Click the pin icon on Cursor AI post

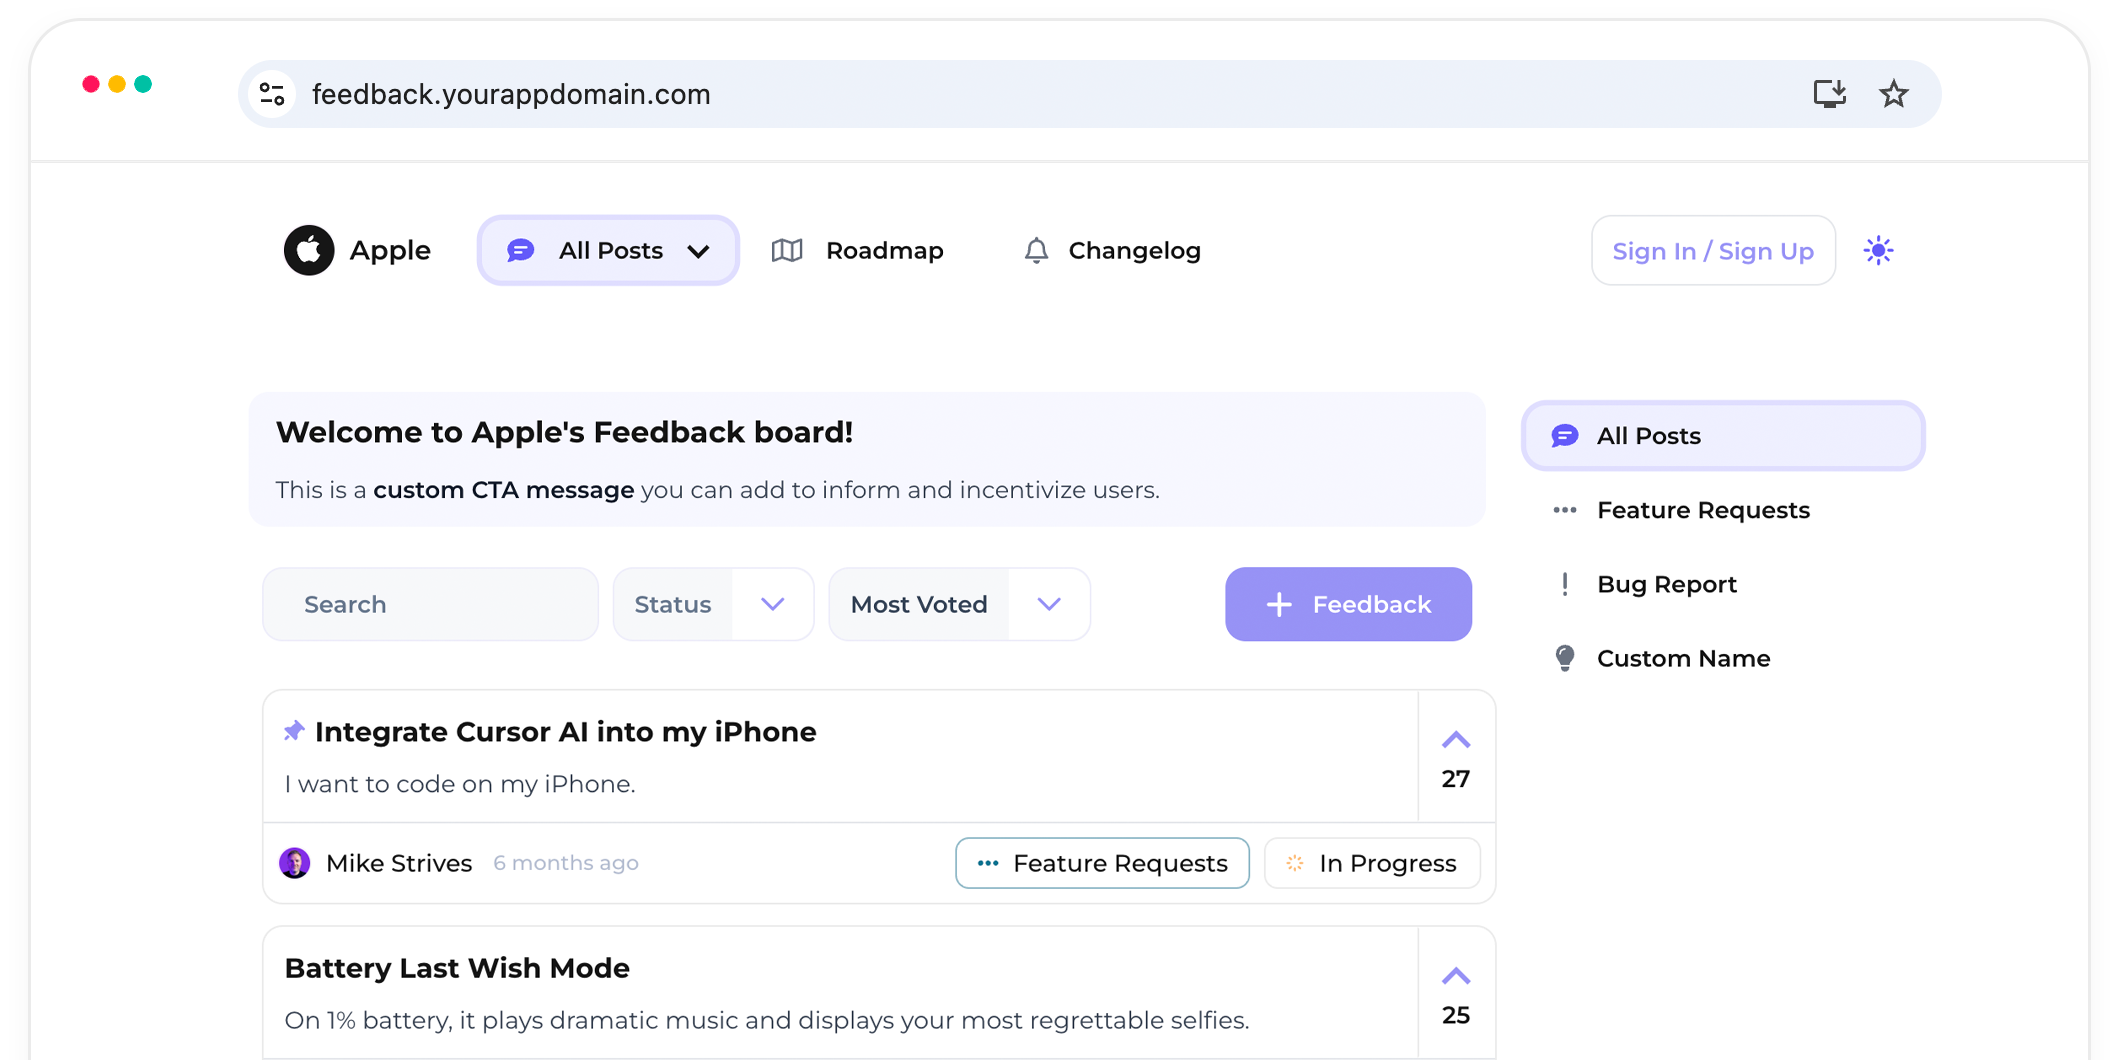(293, 731)
